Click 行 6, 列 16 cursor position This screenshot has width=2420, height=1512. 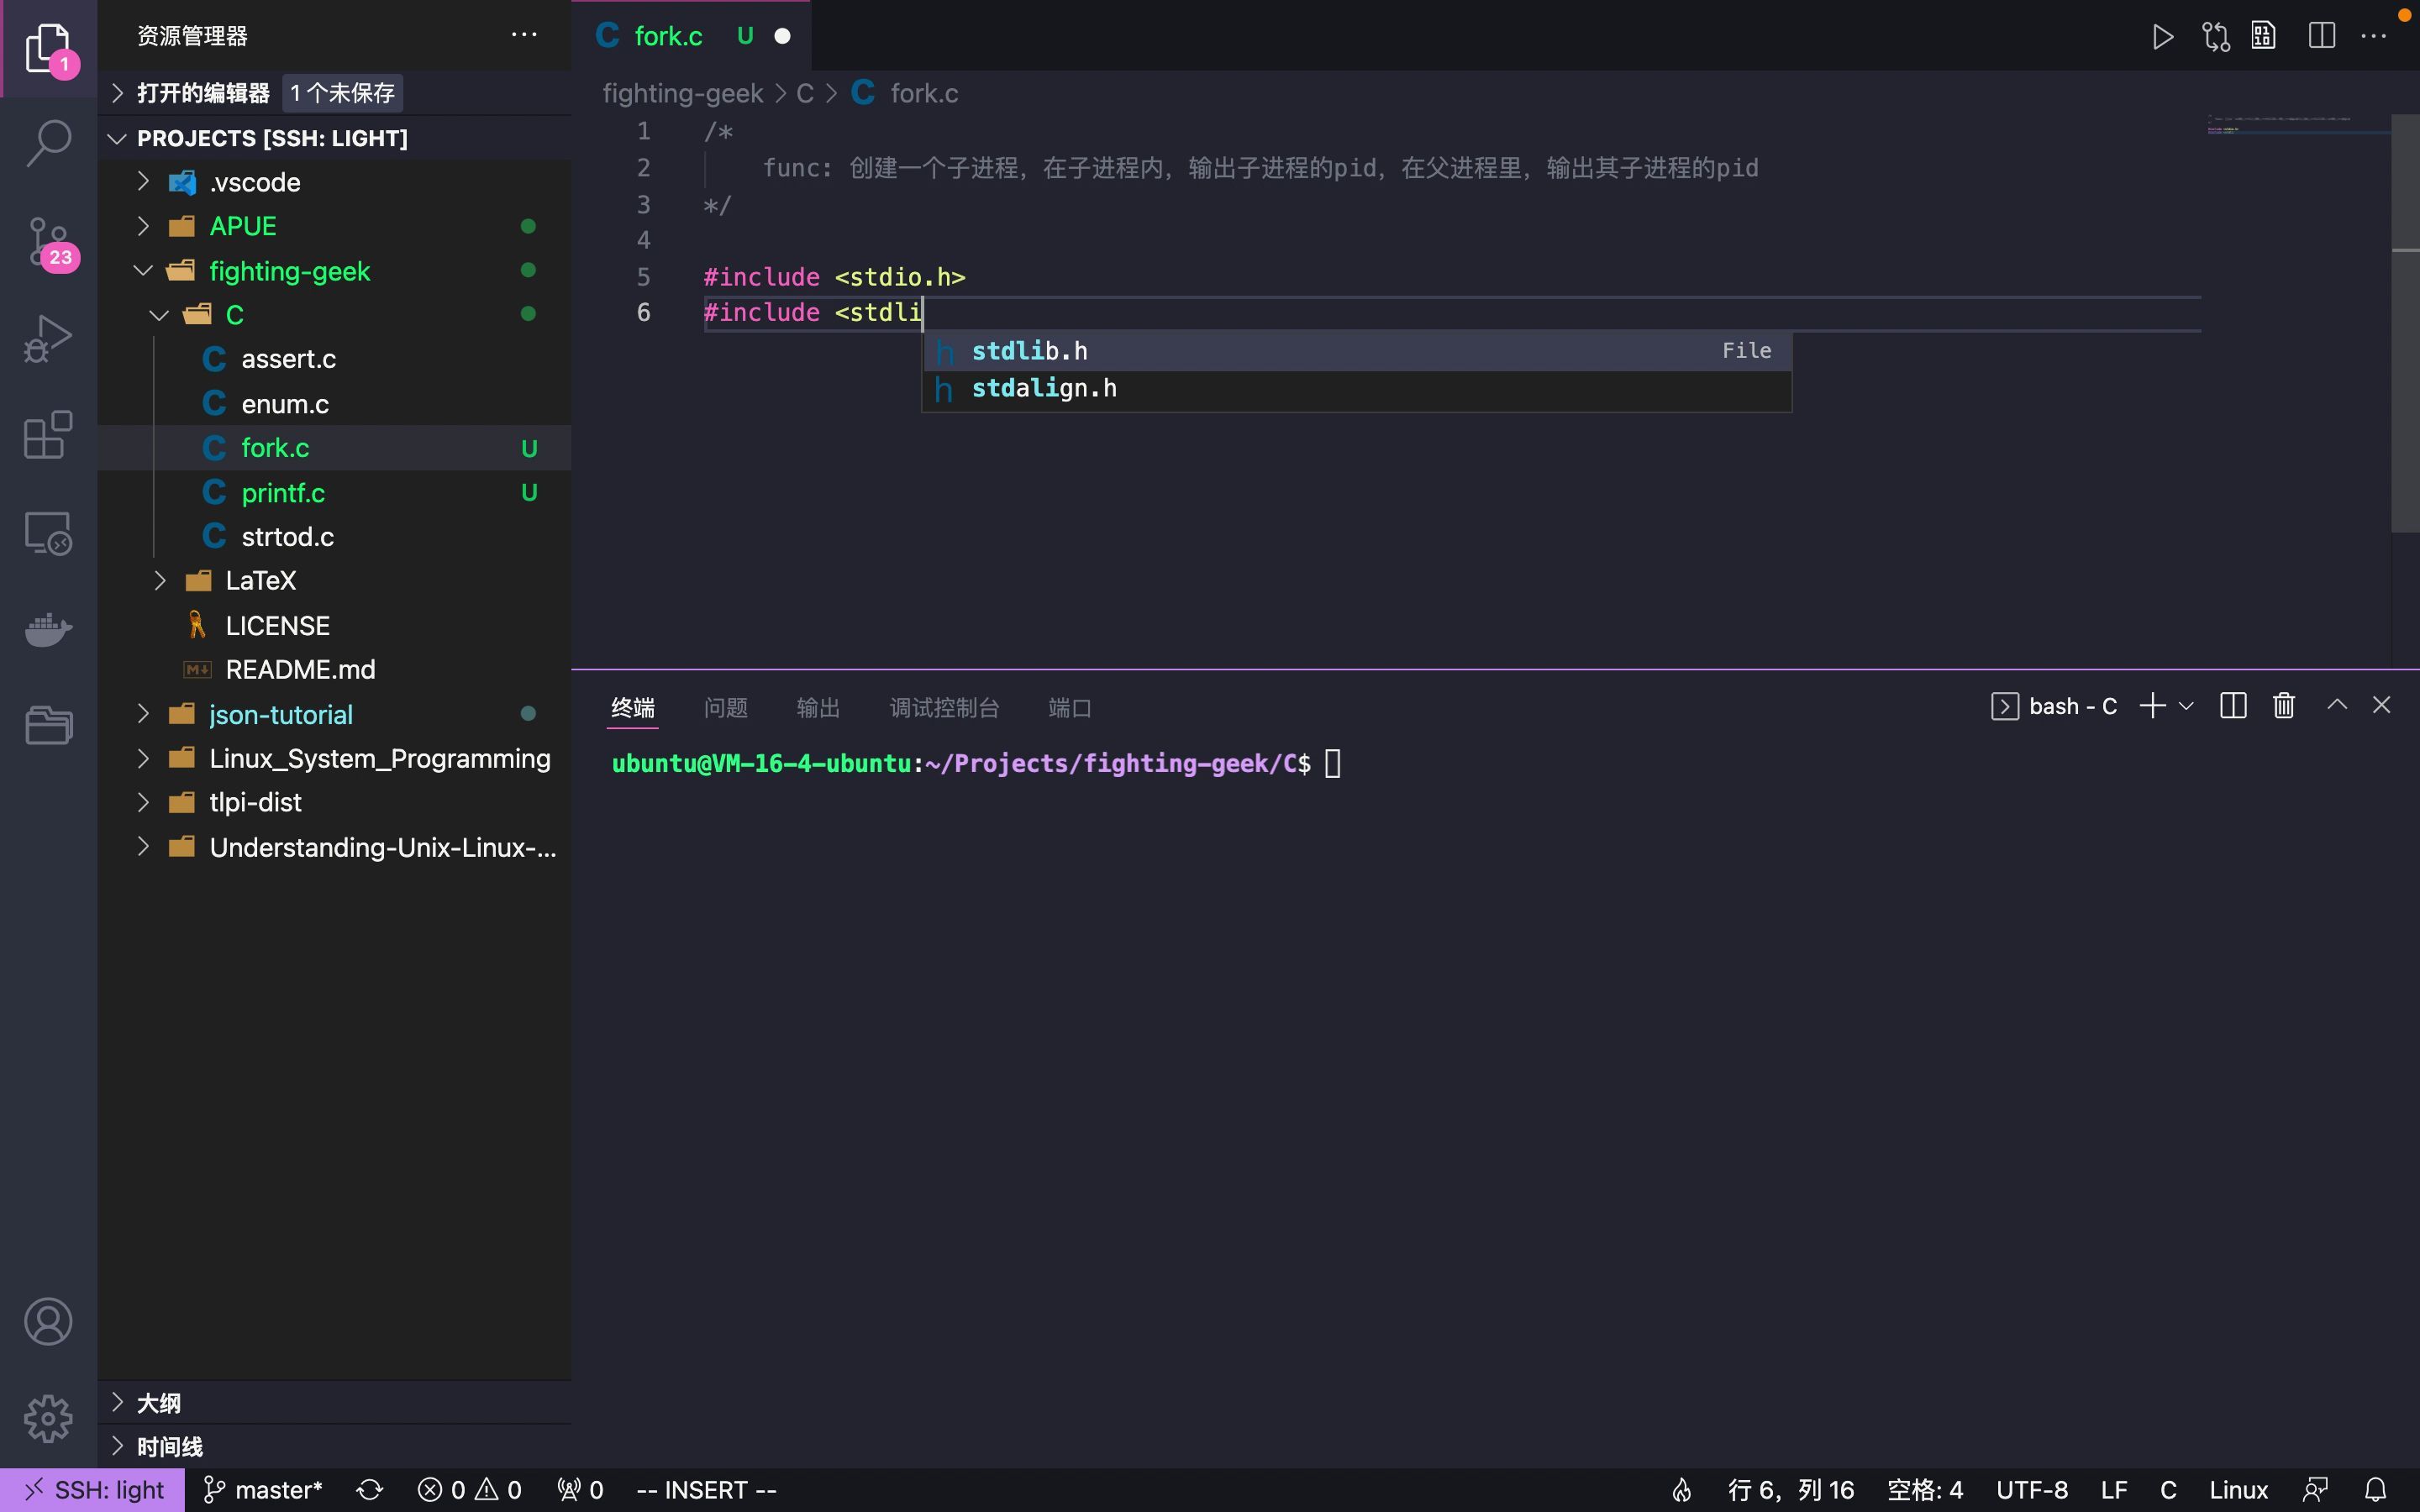(1790, 1490)
